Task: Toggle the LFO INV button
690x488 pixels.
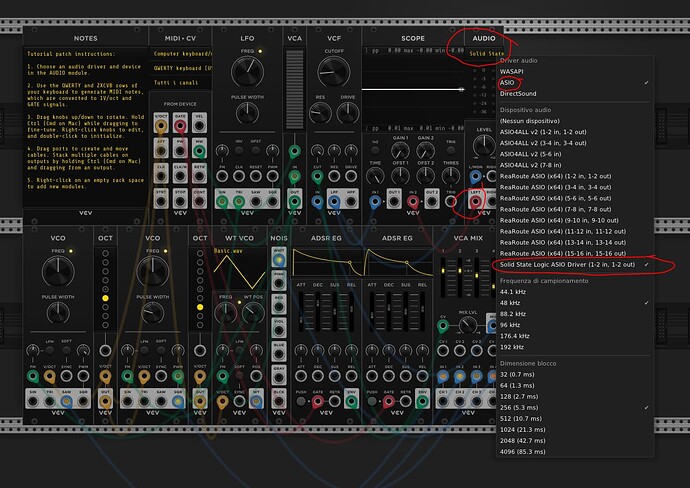Action: point(239,150)
